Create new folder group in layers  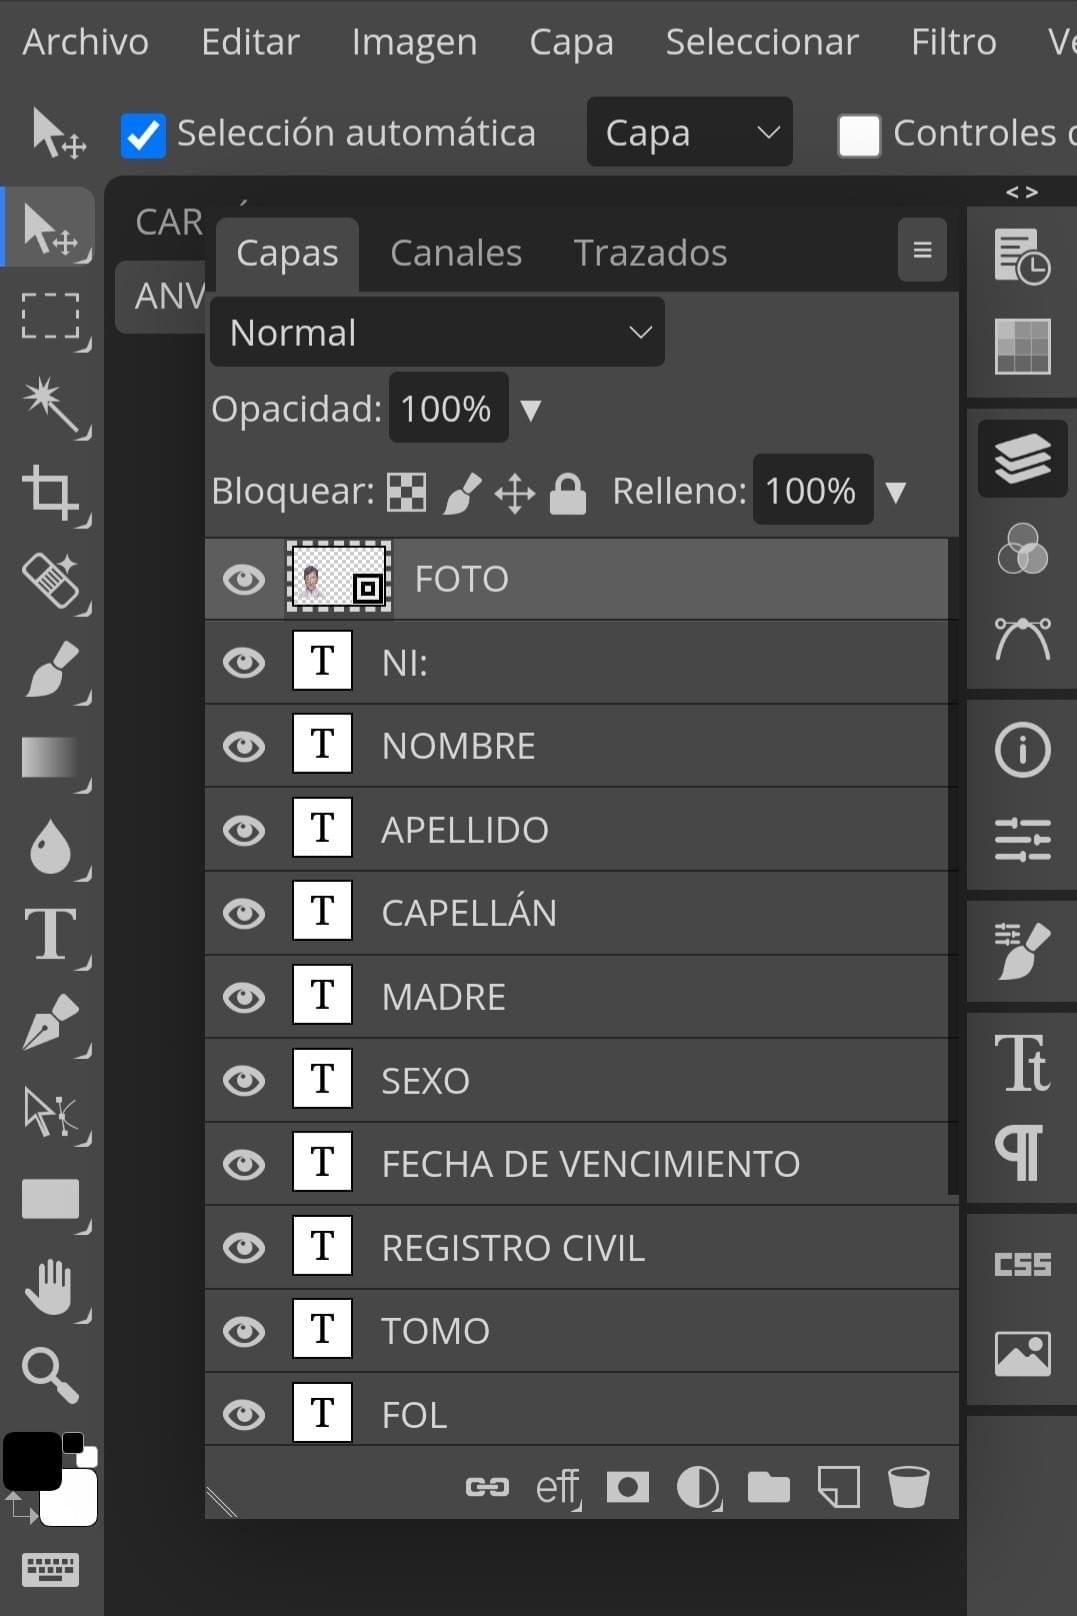pos(768,1487)
